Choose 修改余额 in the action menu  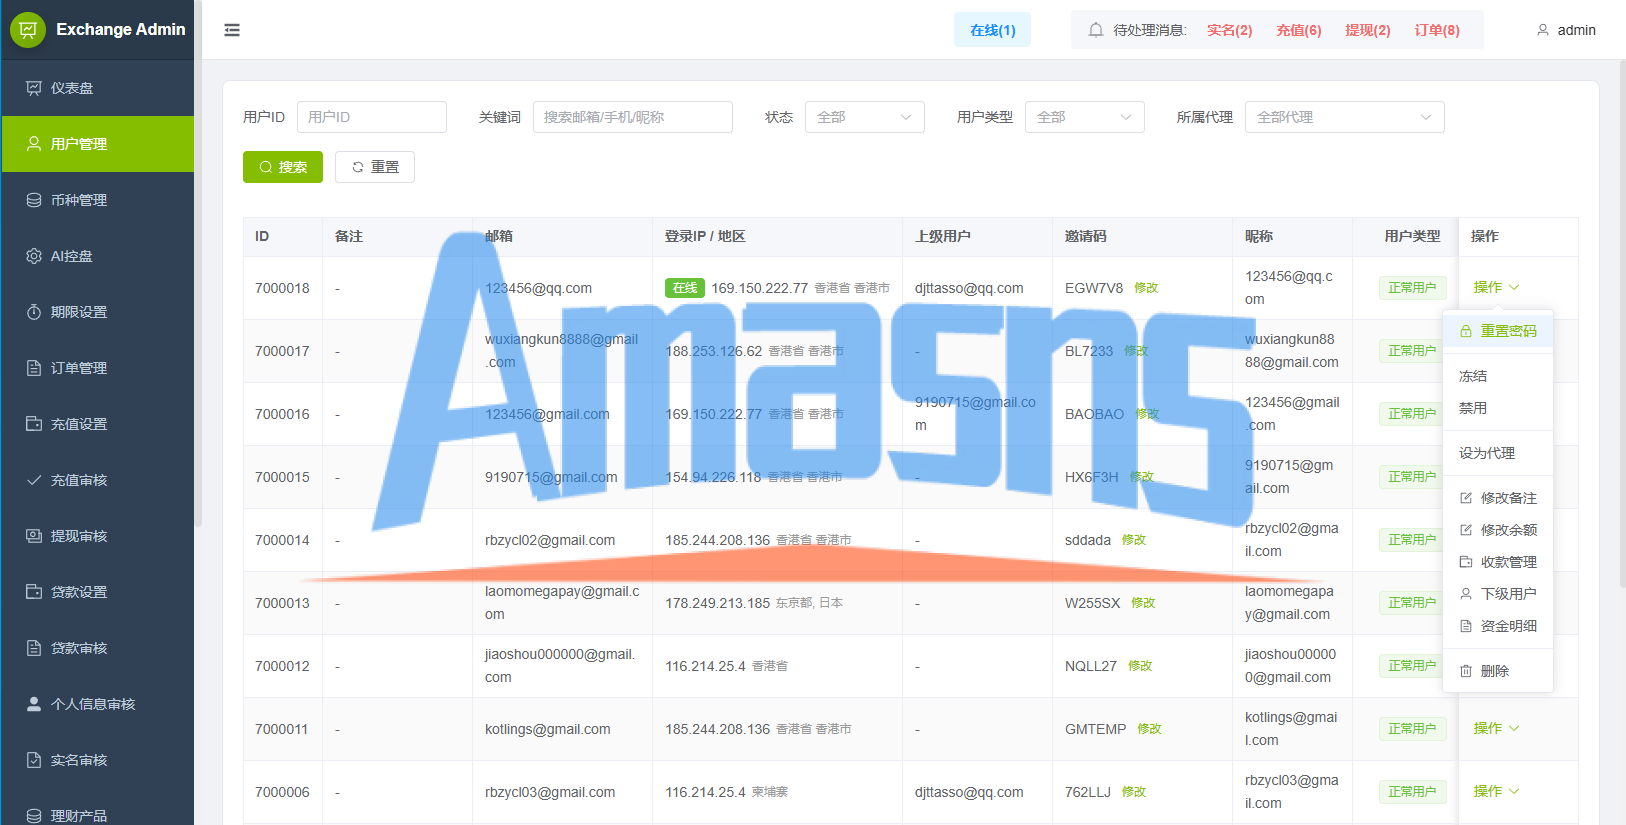(x=1498, y=530)
